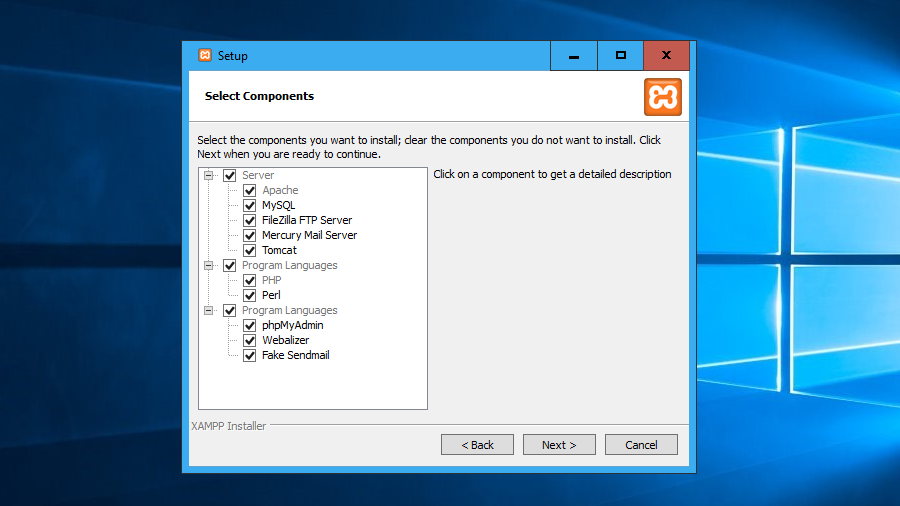The width and height of the screenshot is (900, 506).
Task: Select the Fake Sendmail label
Action: [x=296, y=355]
